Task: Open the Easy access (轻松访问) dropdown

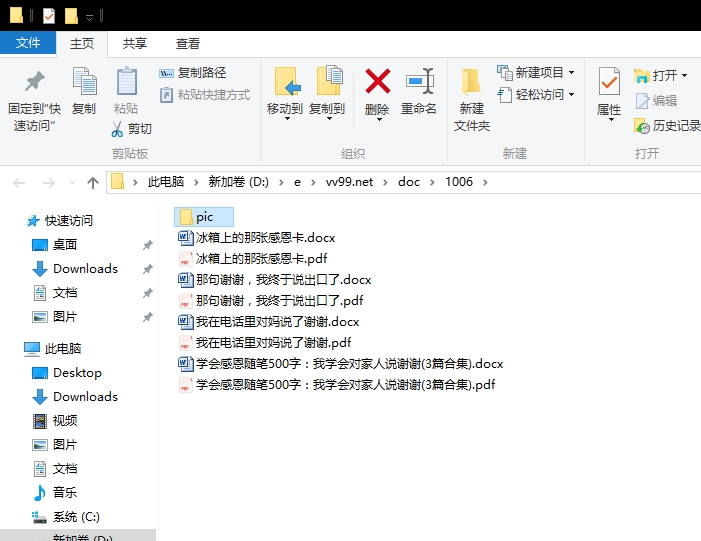Action: click(571, 95)
